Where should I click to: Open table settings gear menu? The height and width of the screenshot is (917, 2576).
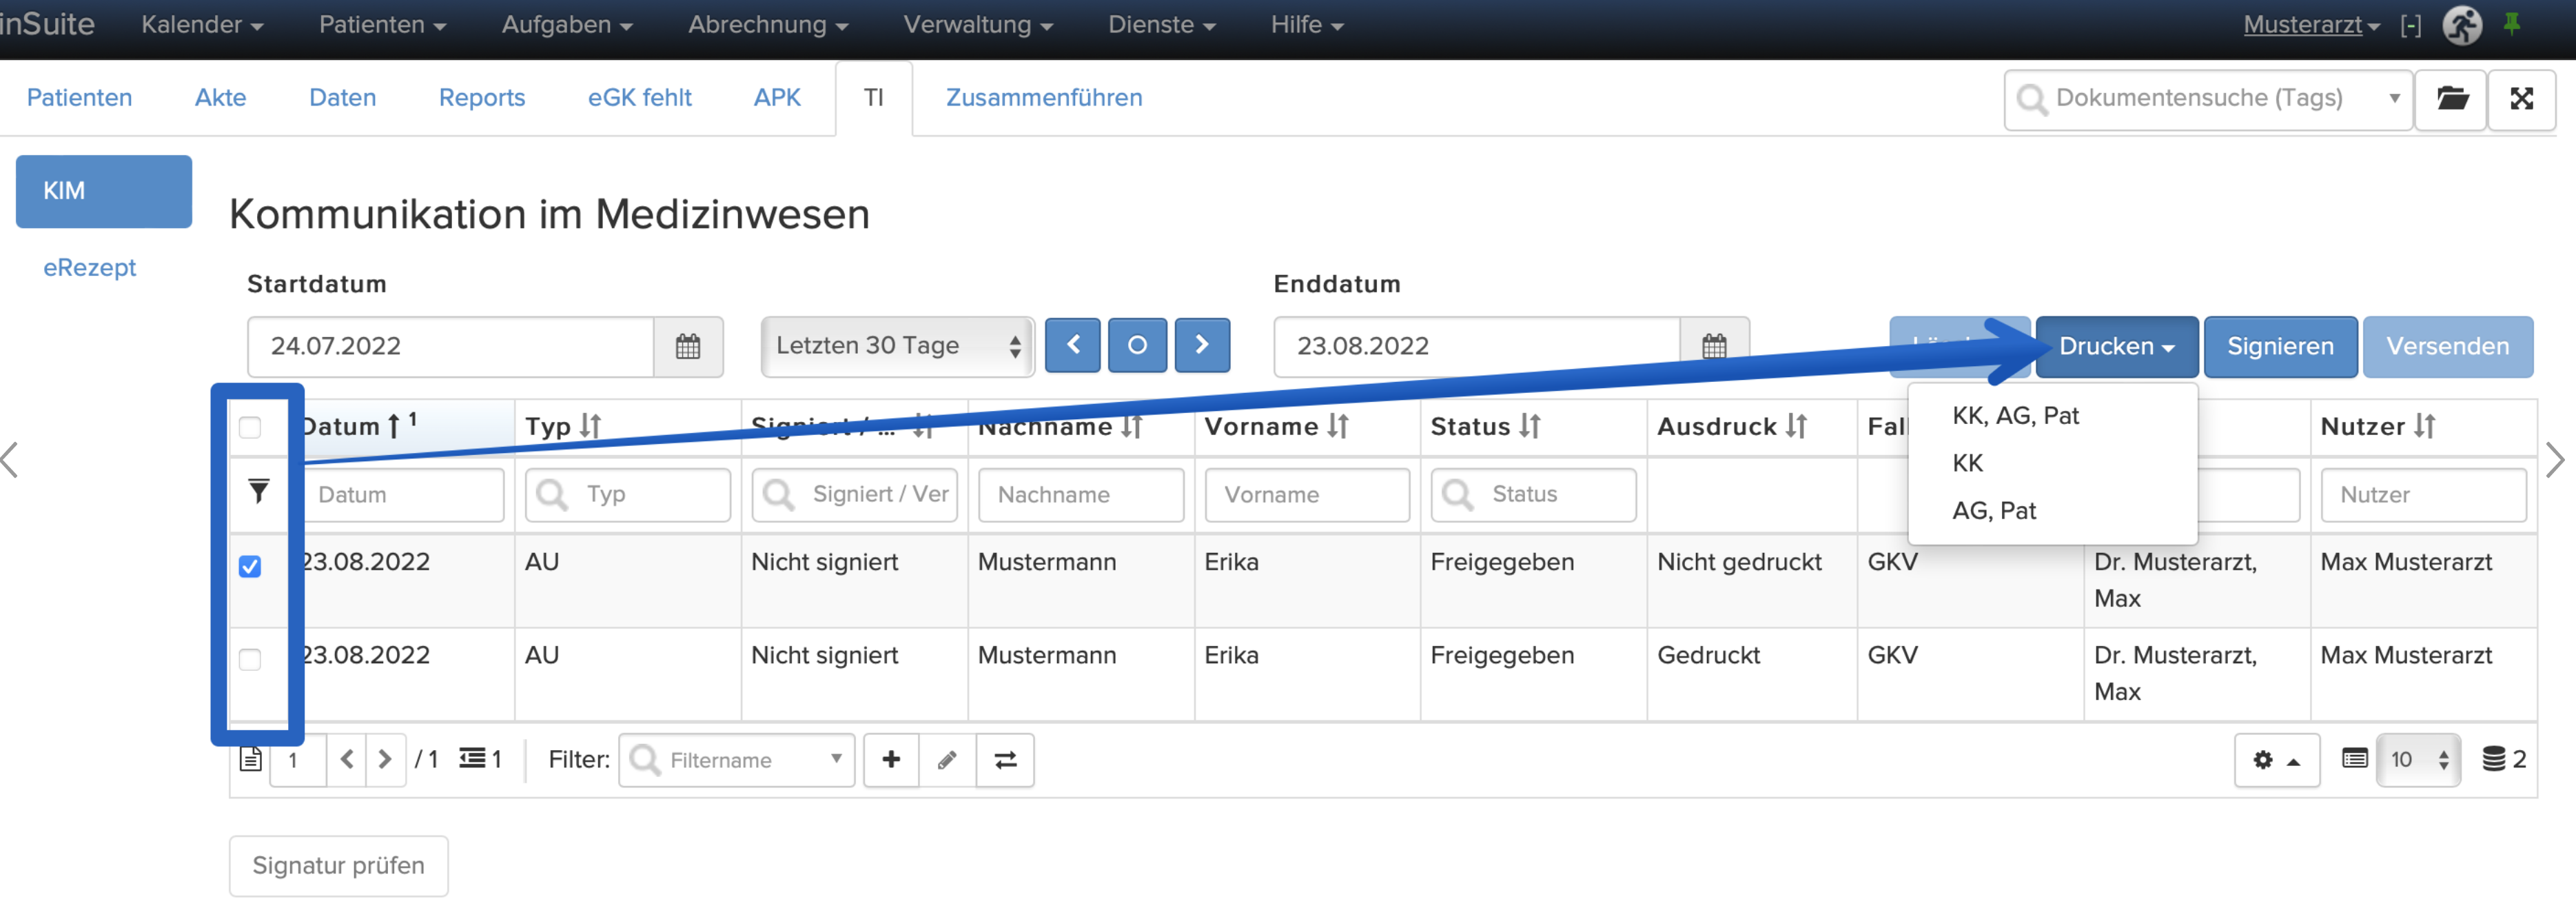2277,760
